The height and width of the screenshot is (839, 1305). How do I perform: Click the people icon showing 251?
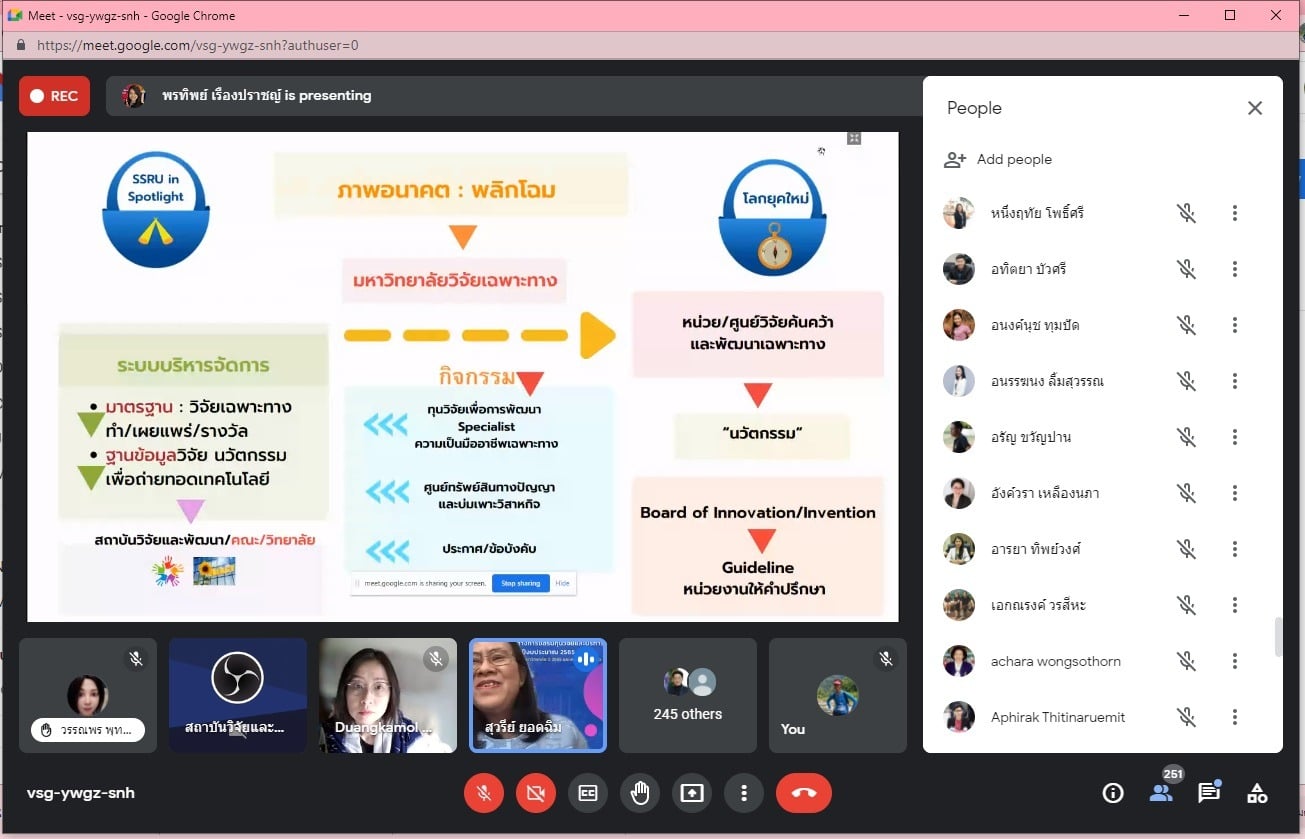(x=1160, y=793)
